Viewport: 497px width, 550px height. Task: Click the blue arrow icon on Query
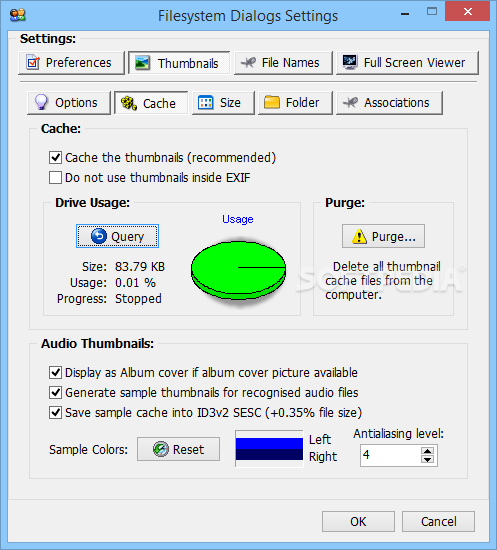pyautogui.click(x=99, y=236)
